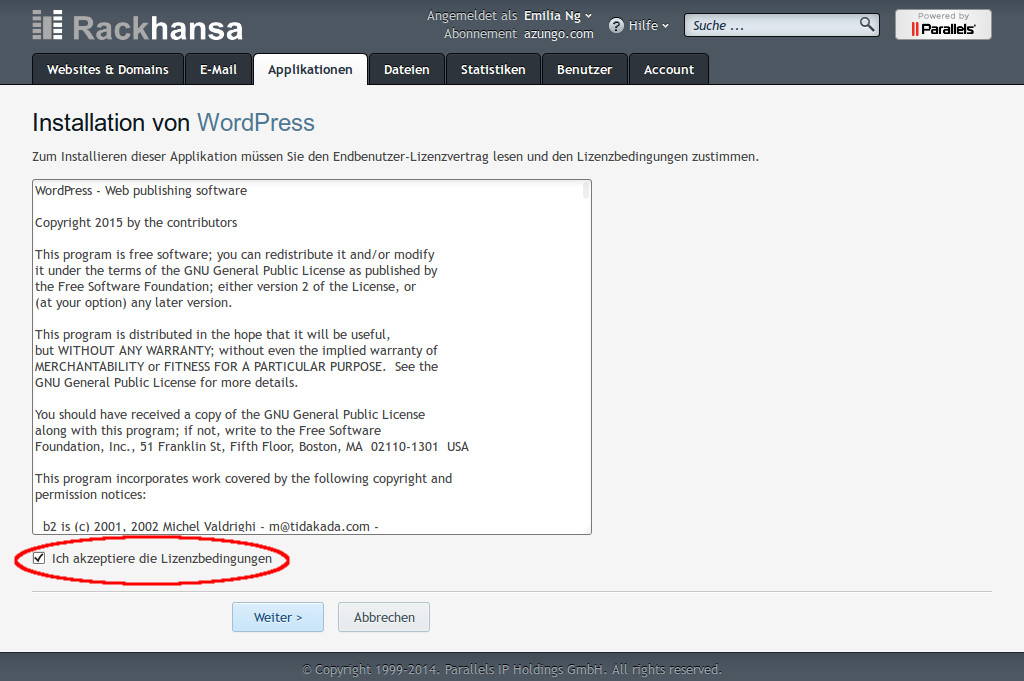Select the Applikationen tab
The height and width of the screenshot is (681, 1024).
coord(310,69)
